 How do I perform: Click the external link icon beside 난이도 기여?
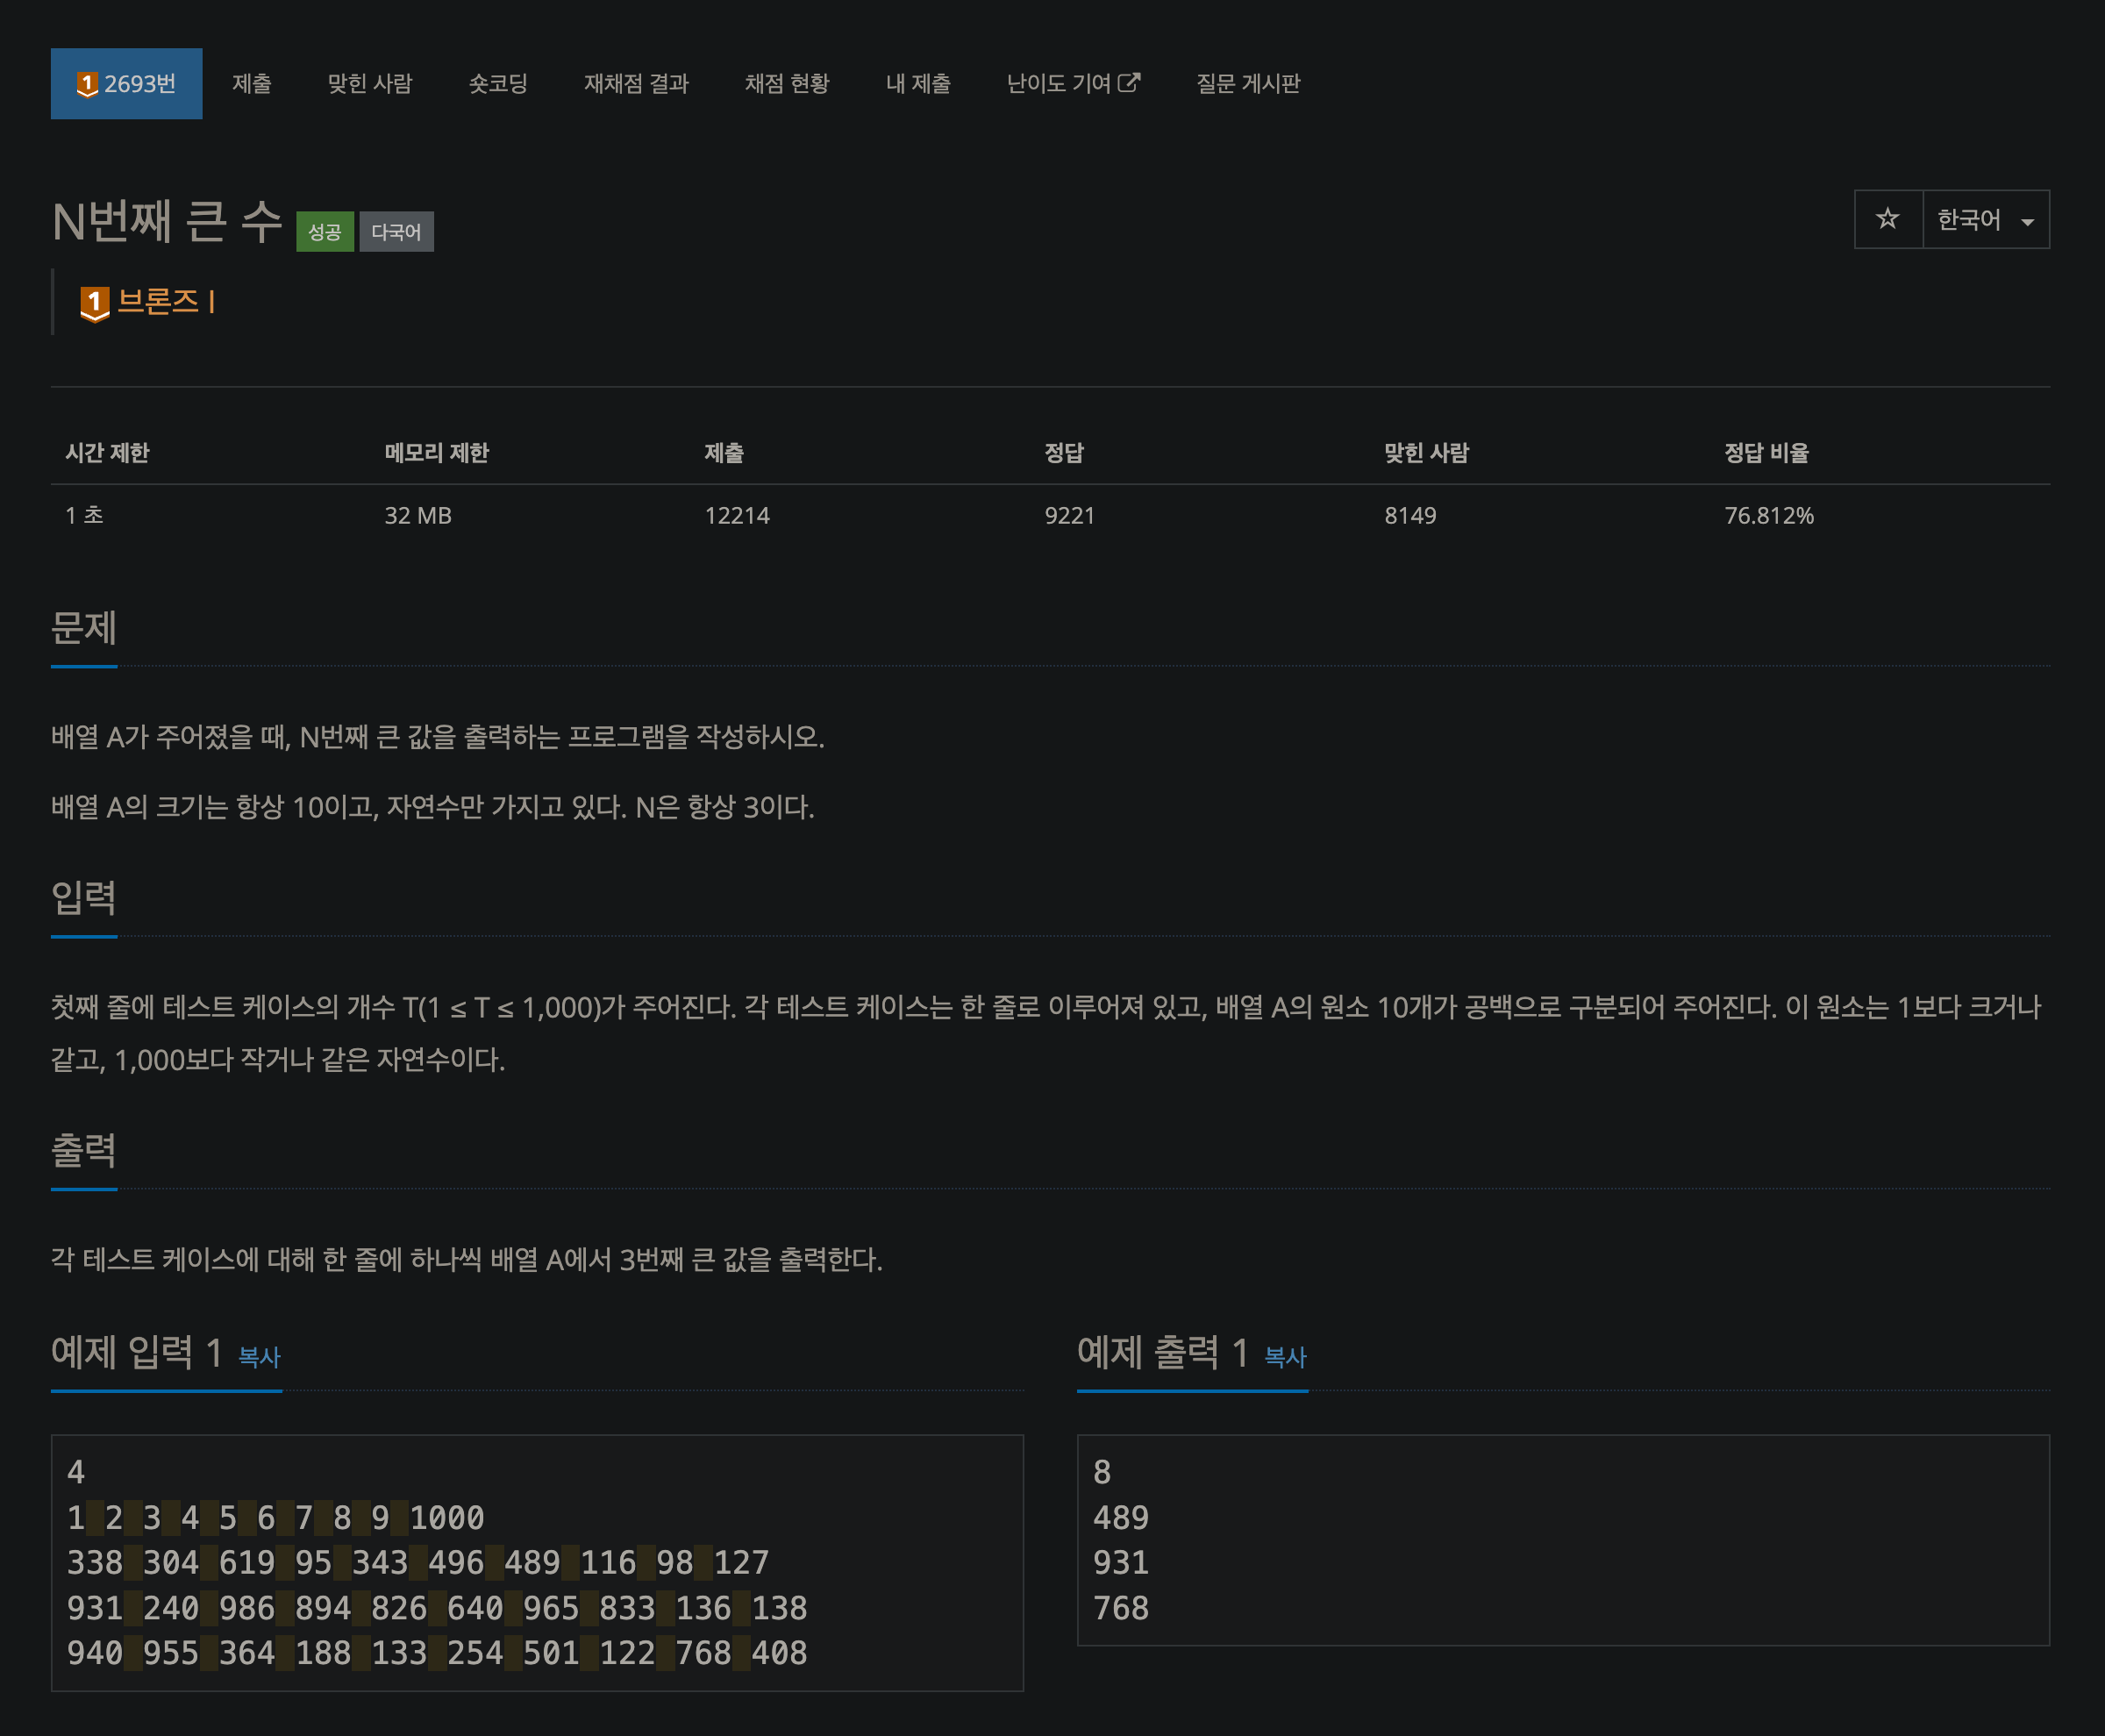(x=1129, y=83)
